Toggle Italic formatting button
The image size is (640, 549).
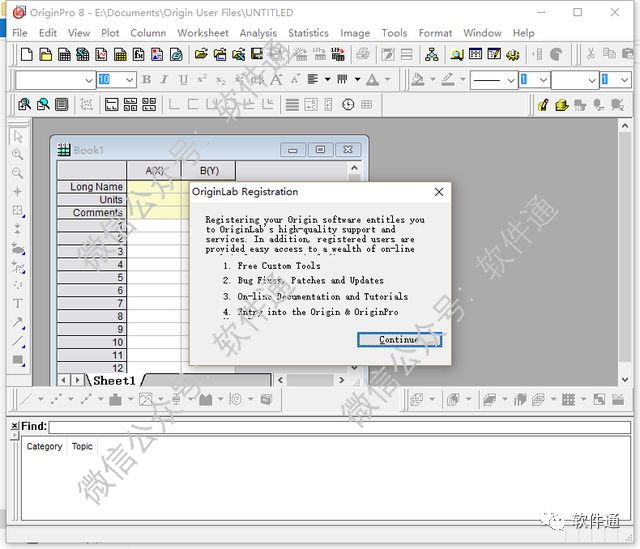pos(164,80)
